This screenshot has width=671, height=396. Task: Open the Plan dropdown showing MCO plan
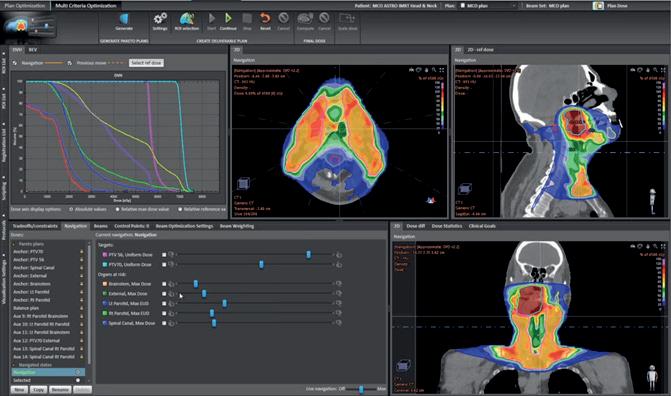488,6
